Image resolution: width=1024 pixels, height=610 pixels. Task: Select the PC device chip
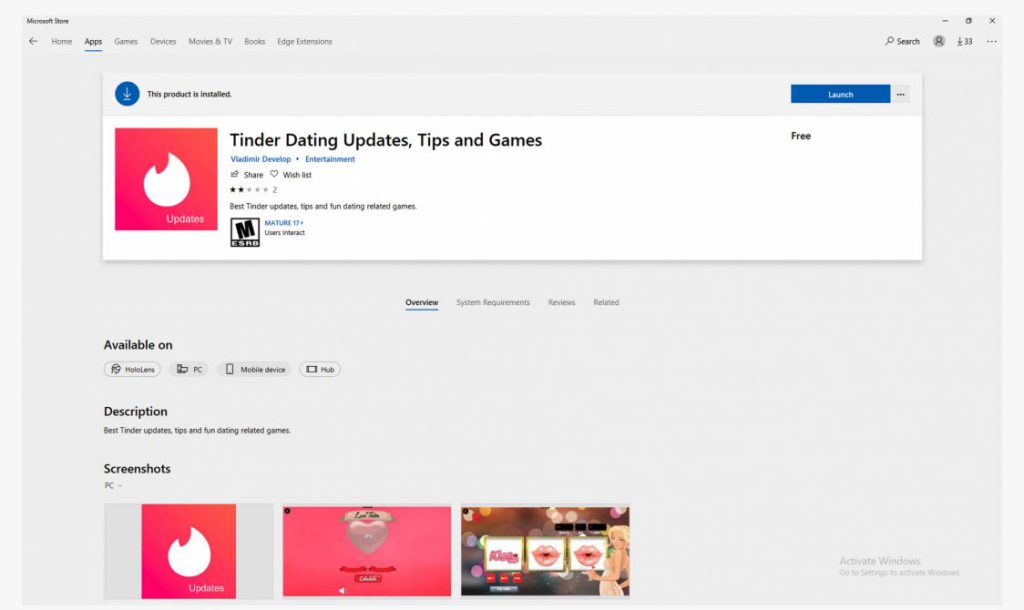tap(189, 369)
